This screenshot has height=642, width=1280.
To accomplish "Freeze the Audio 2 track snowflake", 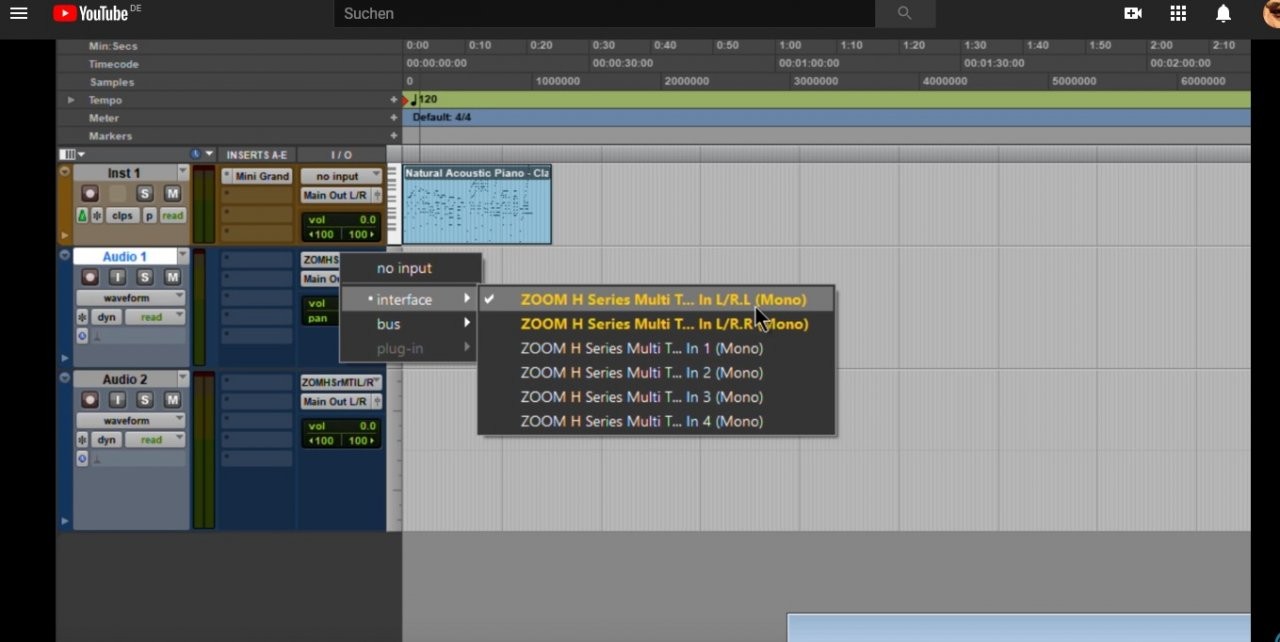I will click(83, 440).
